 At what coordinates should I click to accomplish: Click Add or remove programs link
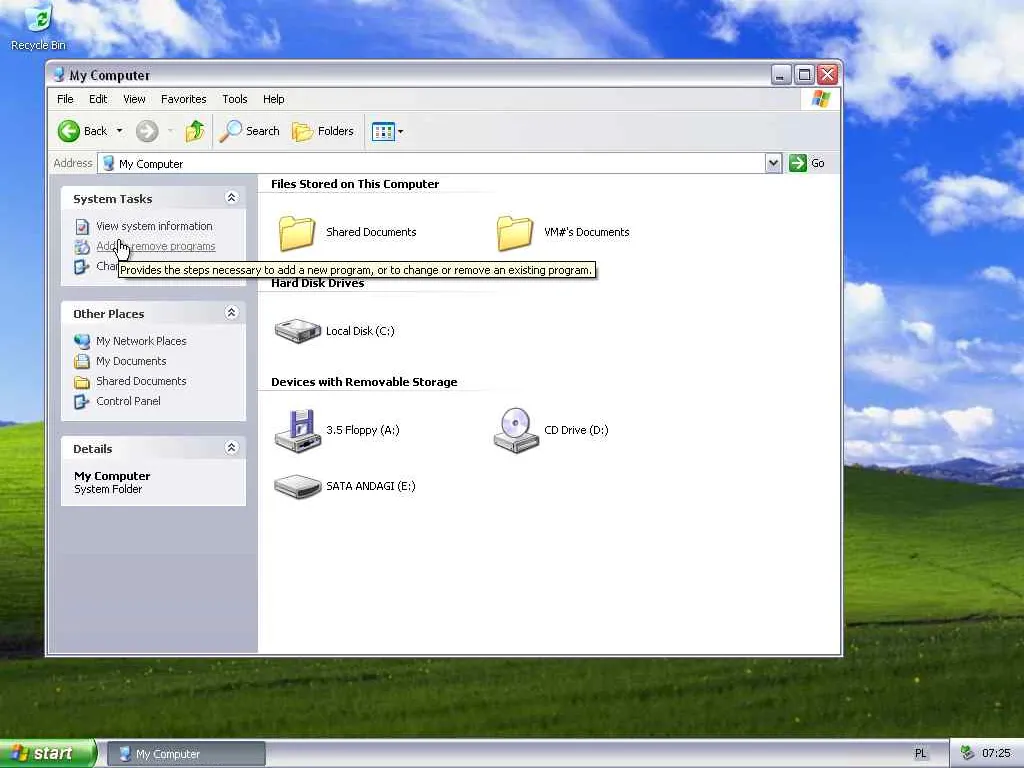[155, 246]
